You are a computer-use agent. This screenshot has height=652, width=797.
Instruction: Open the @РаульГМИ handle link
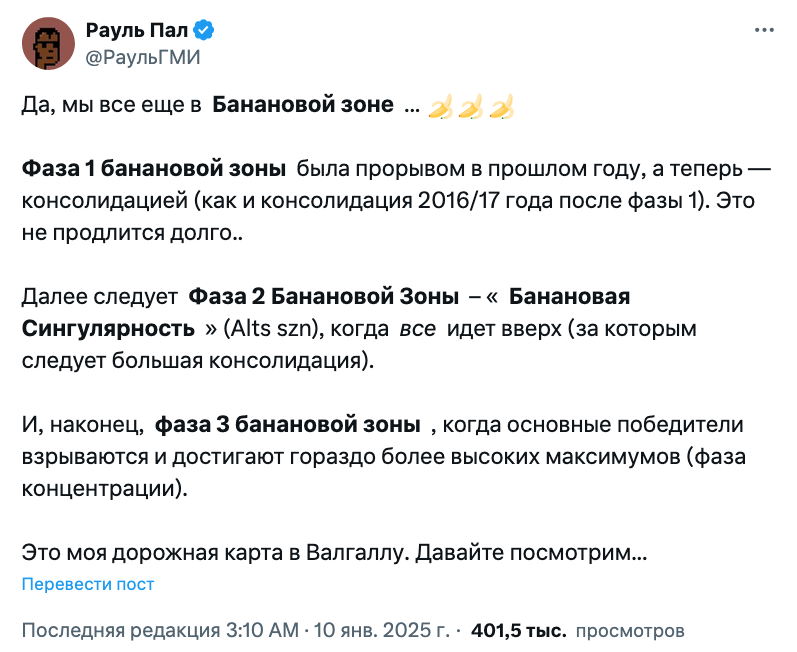point(143,57)
